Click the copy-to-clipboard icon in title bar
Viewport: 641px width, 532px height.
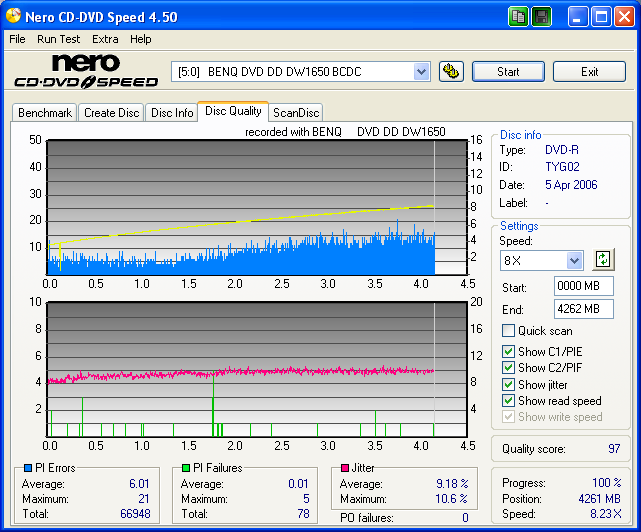(x=518, y=17)
